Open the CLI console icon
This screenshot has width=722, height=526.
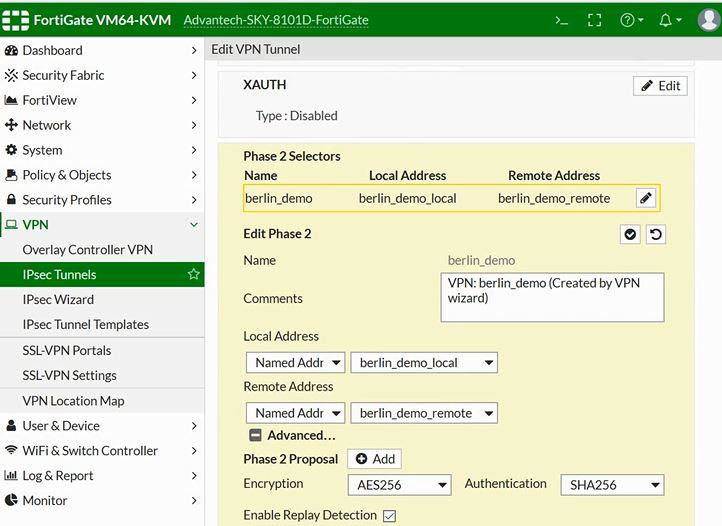(x=561, y=20)
